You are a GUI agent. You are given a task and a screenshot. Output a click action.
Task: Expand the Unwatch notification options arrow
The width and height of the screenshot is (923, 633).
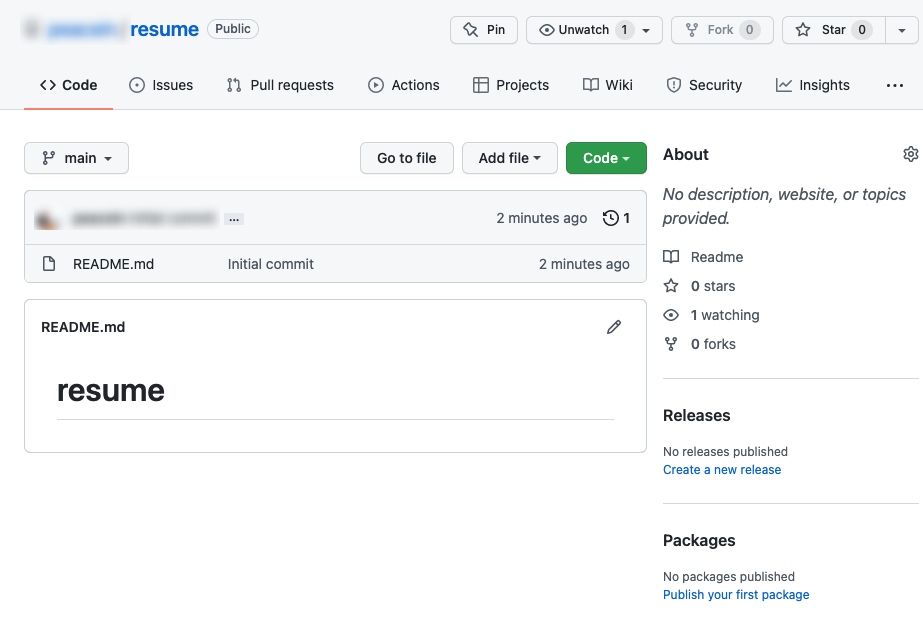[x=646, y=30]
